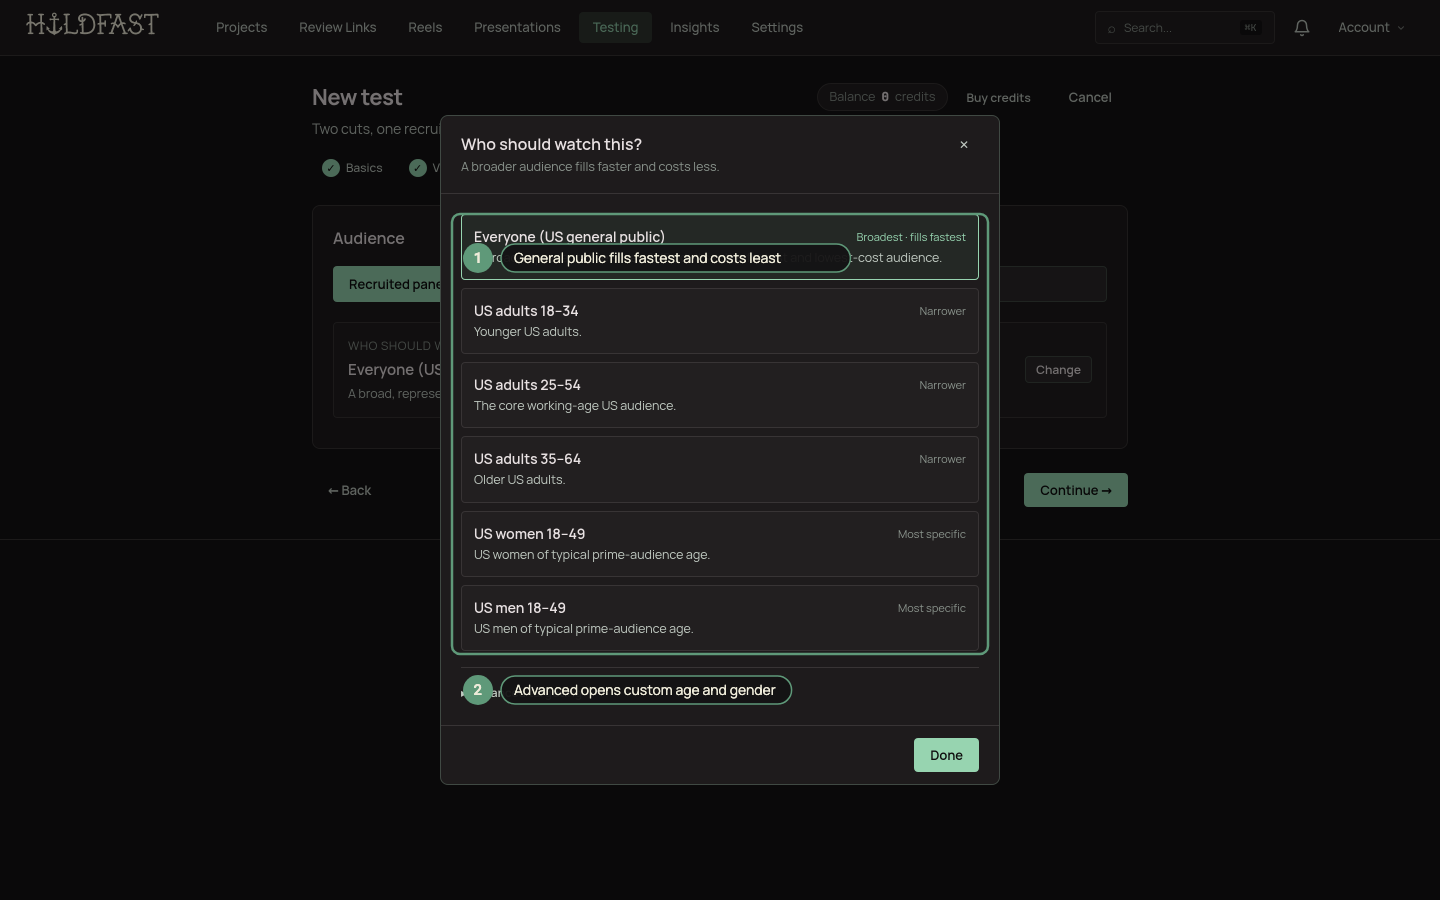Choose US adults 18–34 audience
This screenshot has width=1440, height=900.
click(x=720, y=321)
